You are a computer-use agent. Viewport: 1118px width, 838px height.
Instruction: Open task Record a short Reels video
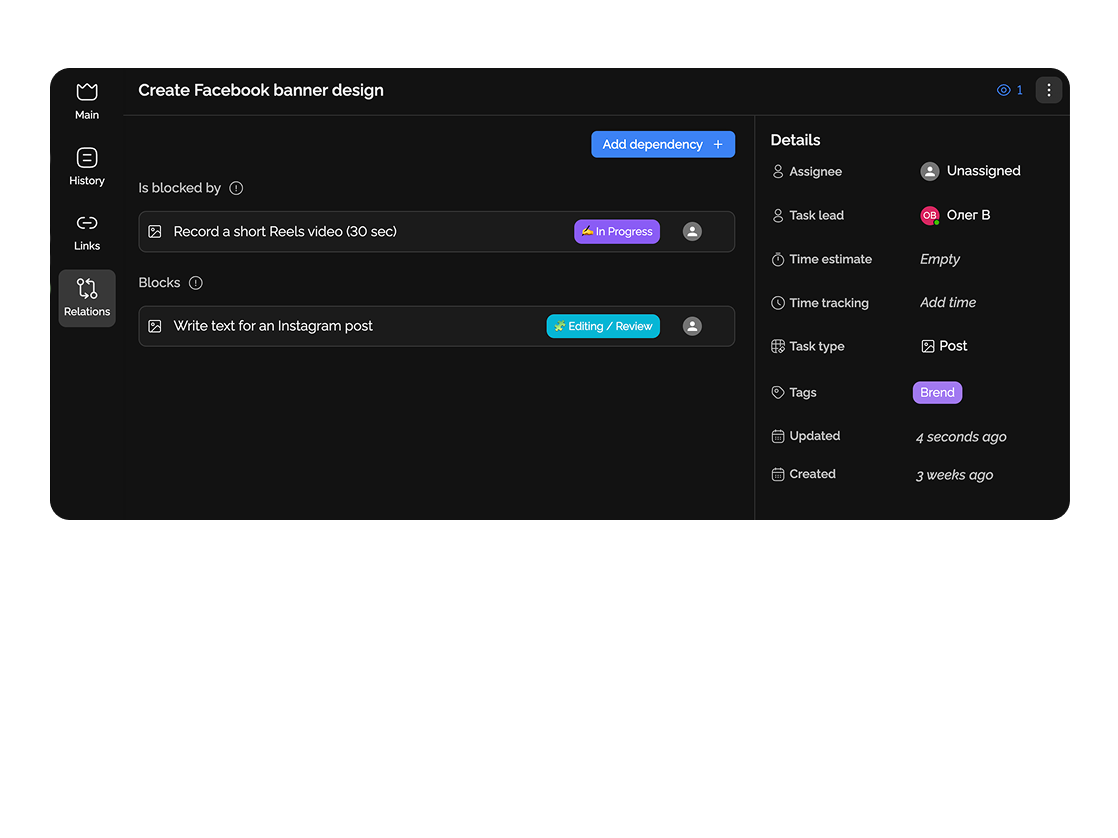click(x=285, y=232)
